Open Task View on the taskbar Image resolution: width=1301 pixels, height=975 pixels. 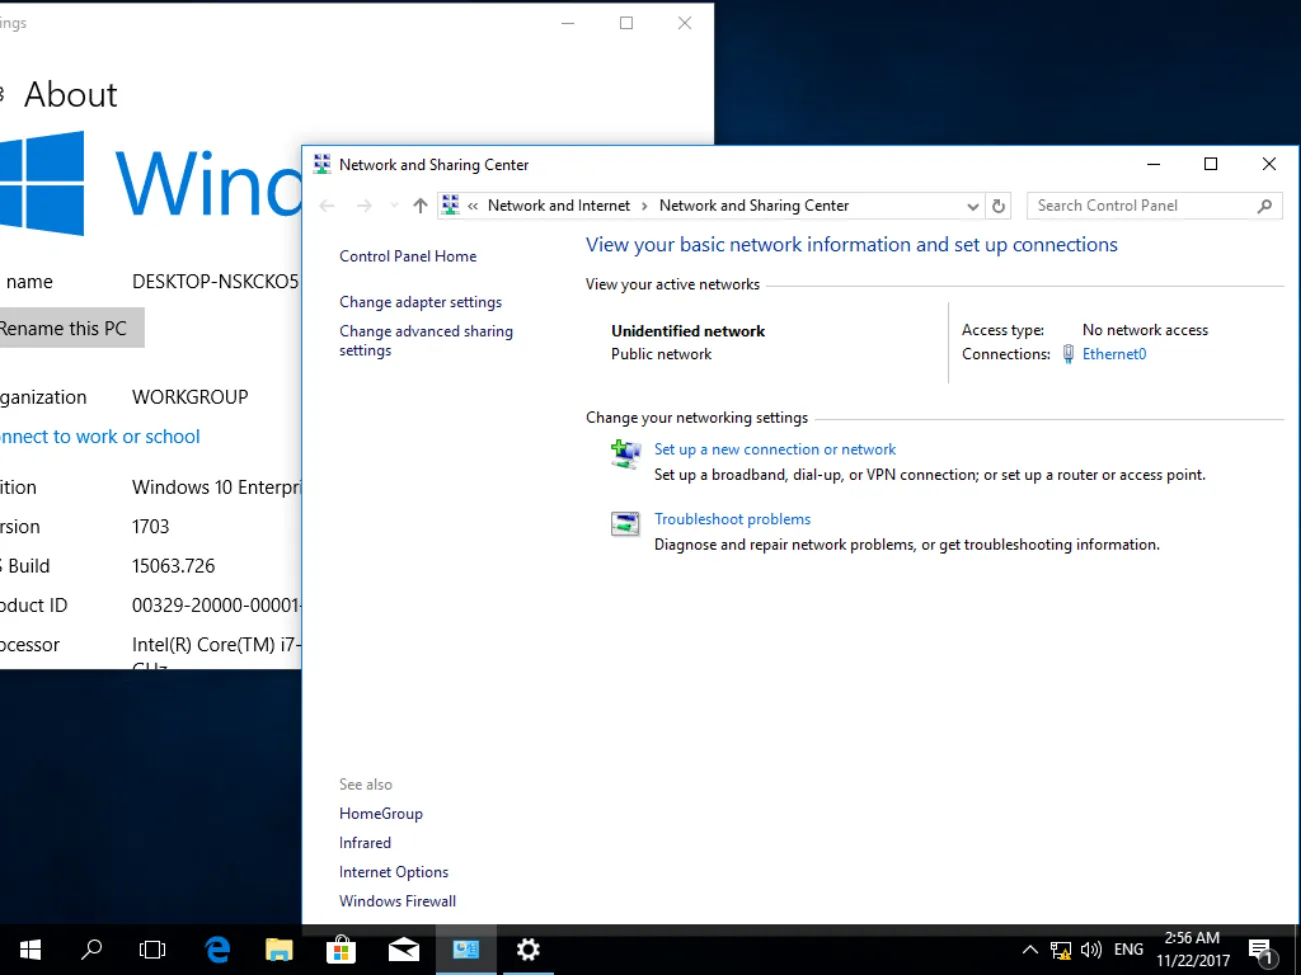coord(153,949)
